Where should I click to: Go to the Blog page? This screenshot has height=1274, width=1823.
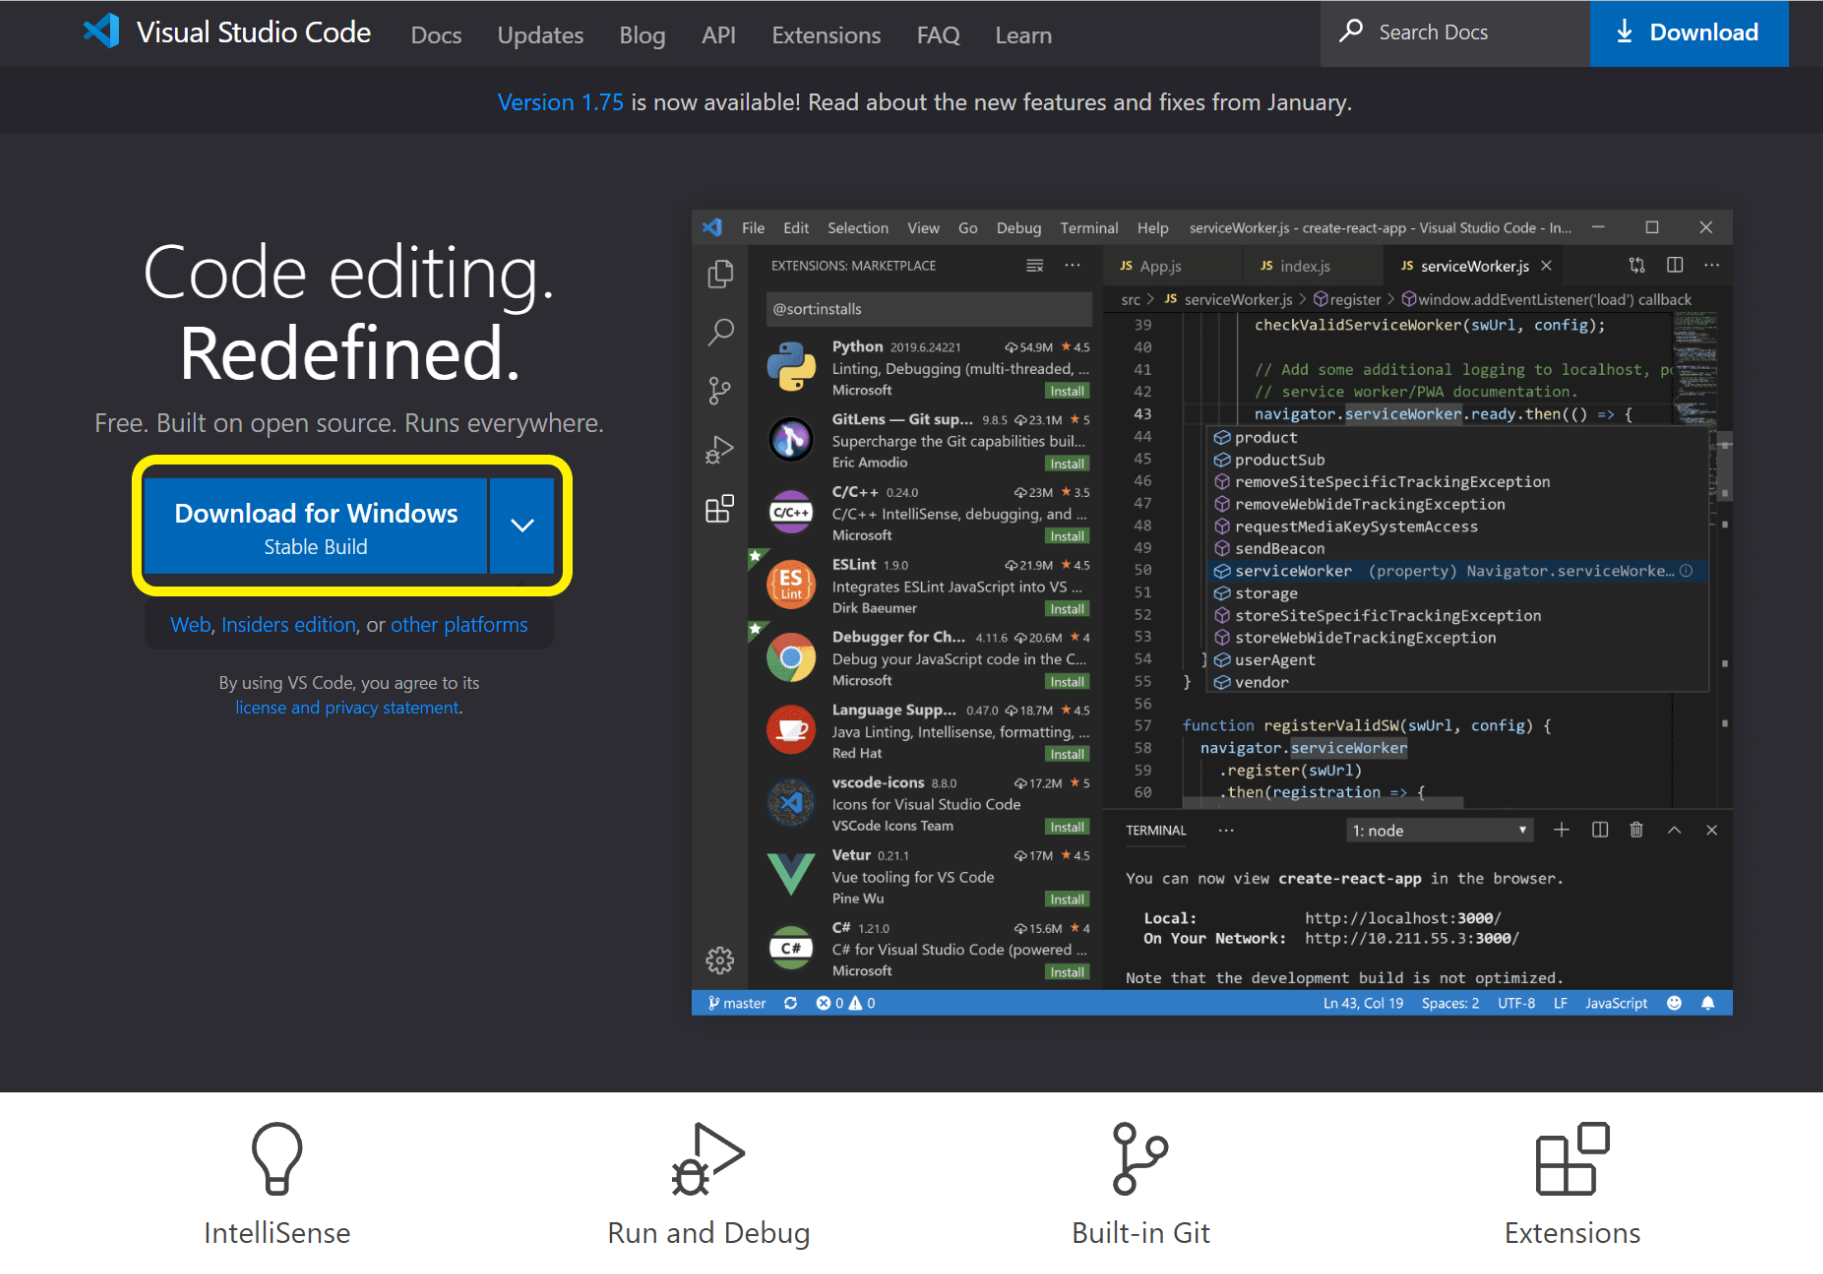(x=642, y=35)
